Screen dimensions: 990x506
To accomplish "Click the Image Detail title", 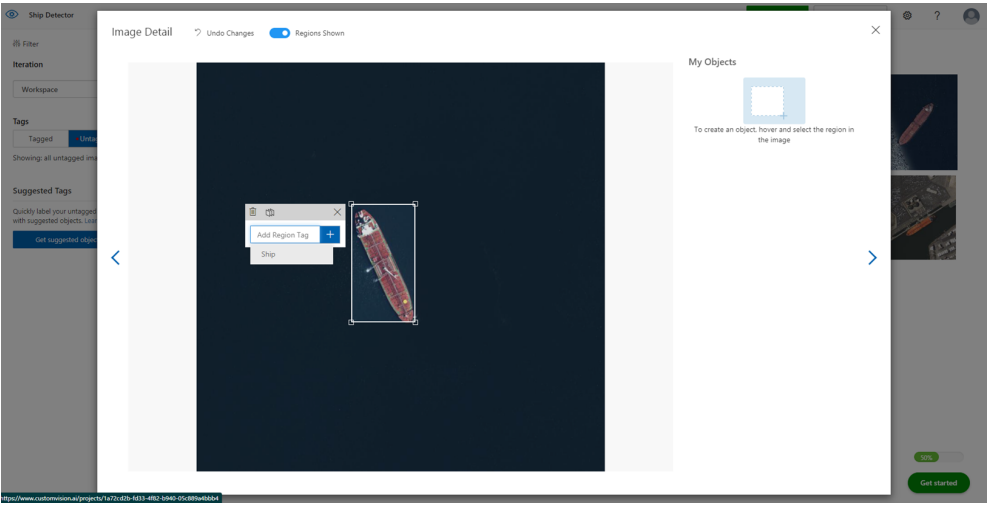I will [x=142, y=32].
